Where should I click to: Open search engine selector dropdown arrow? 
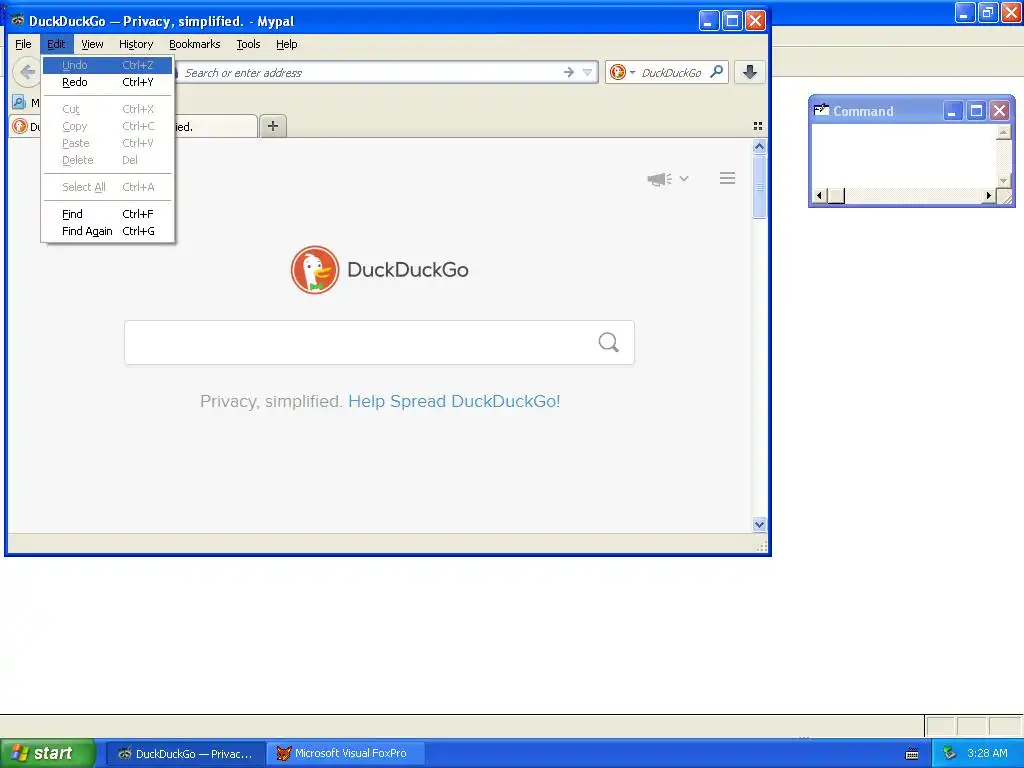(632, 72)
